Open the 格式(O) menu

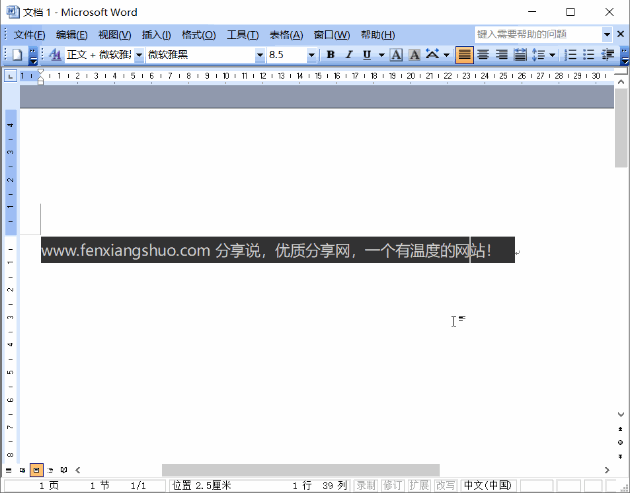point(198,35)
